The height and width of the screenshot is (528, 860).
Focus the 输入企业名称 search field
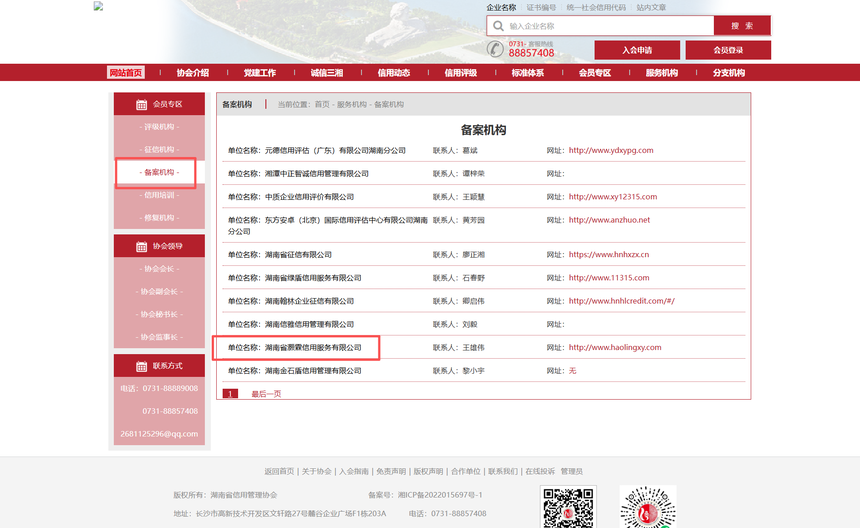608,26
